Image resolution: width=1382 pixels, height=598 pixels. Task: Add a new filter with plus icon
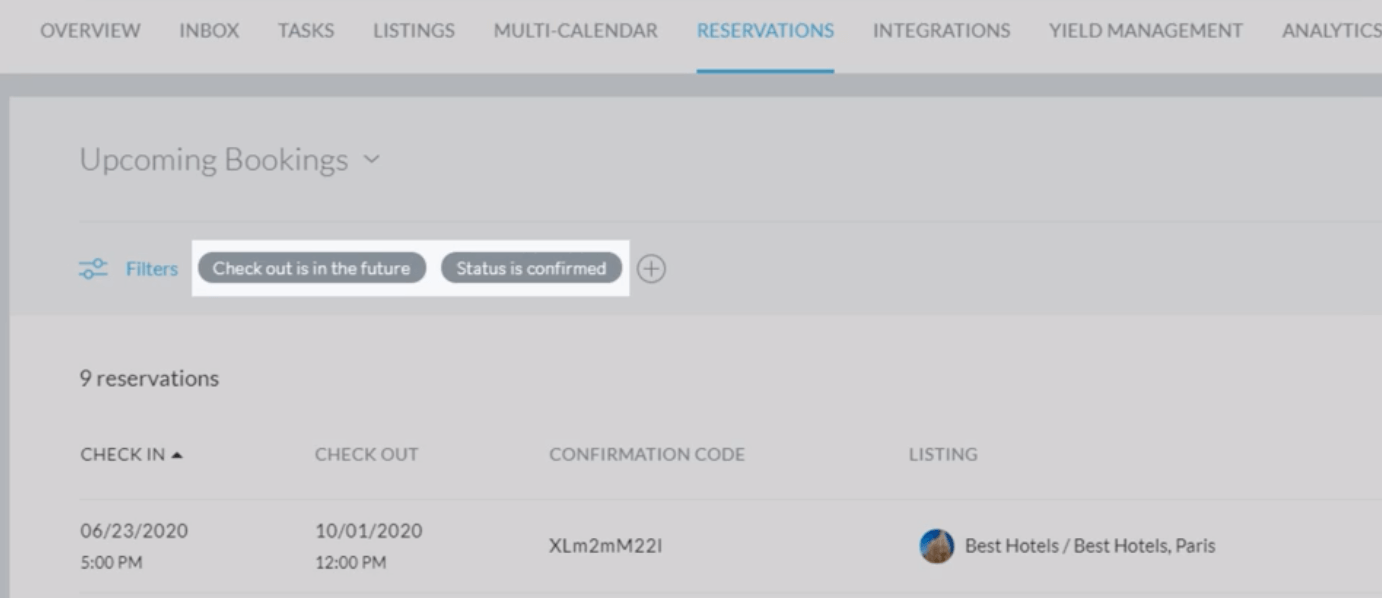click(651, 269)
